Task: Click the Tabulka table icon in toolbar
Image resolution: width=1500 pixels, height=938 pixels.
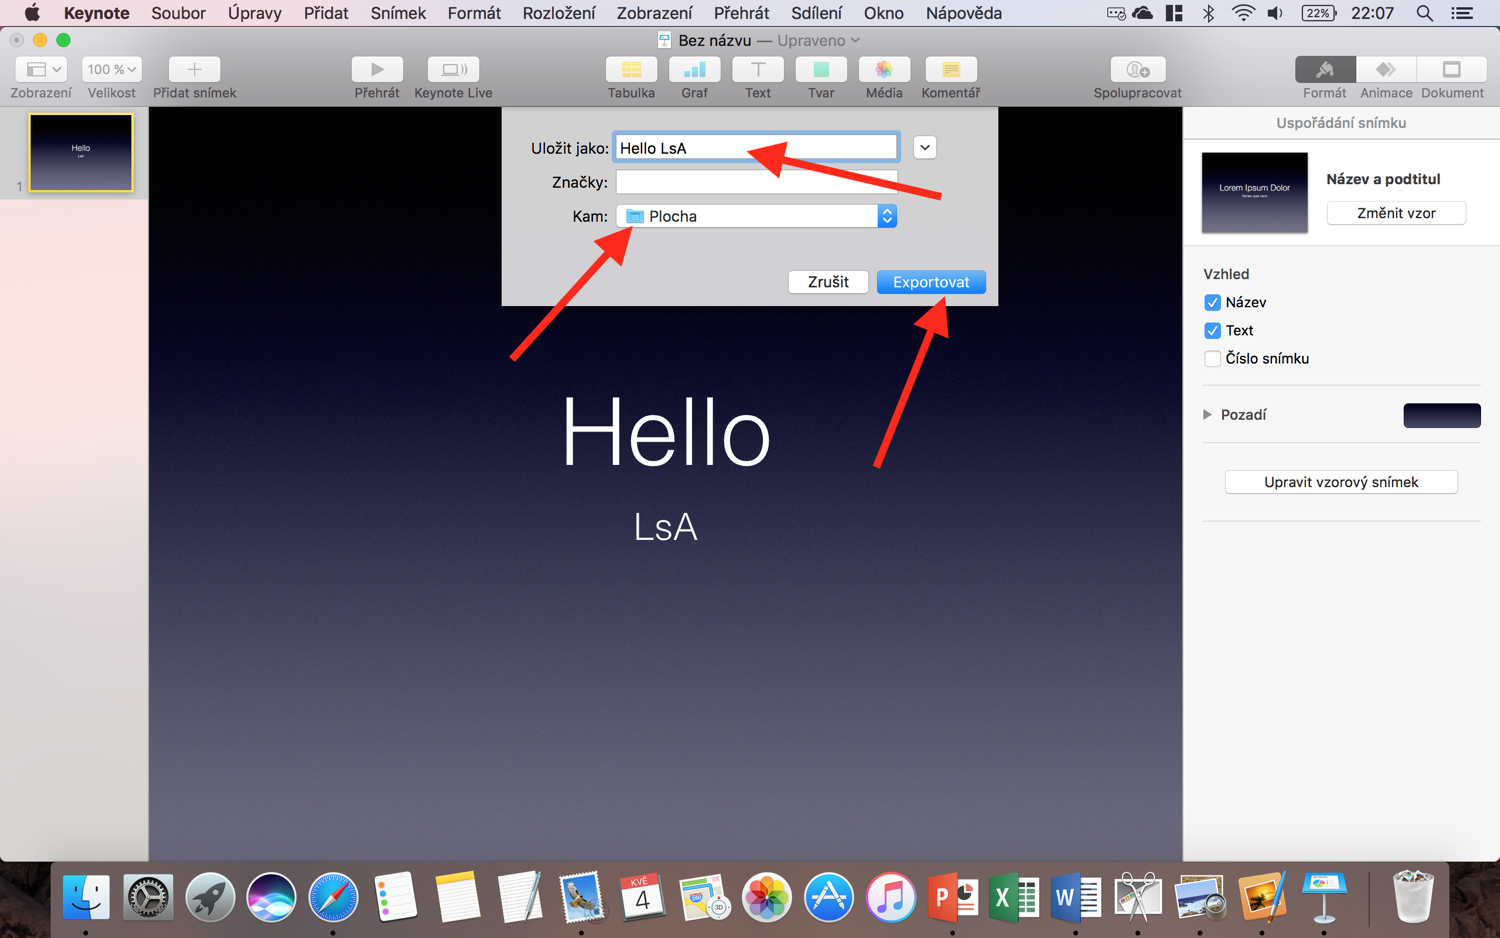Action: point(631,70)
